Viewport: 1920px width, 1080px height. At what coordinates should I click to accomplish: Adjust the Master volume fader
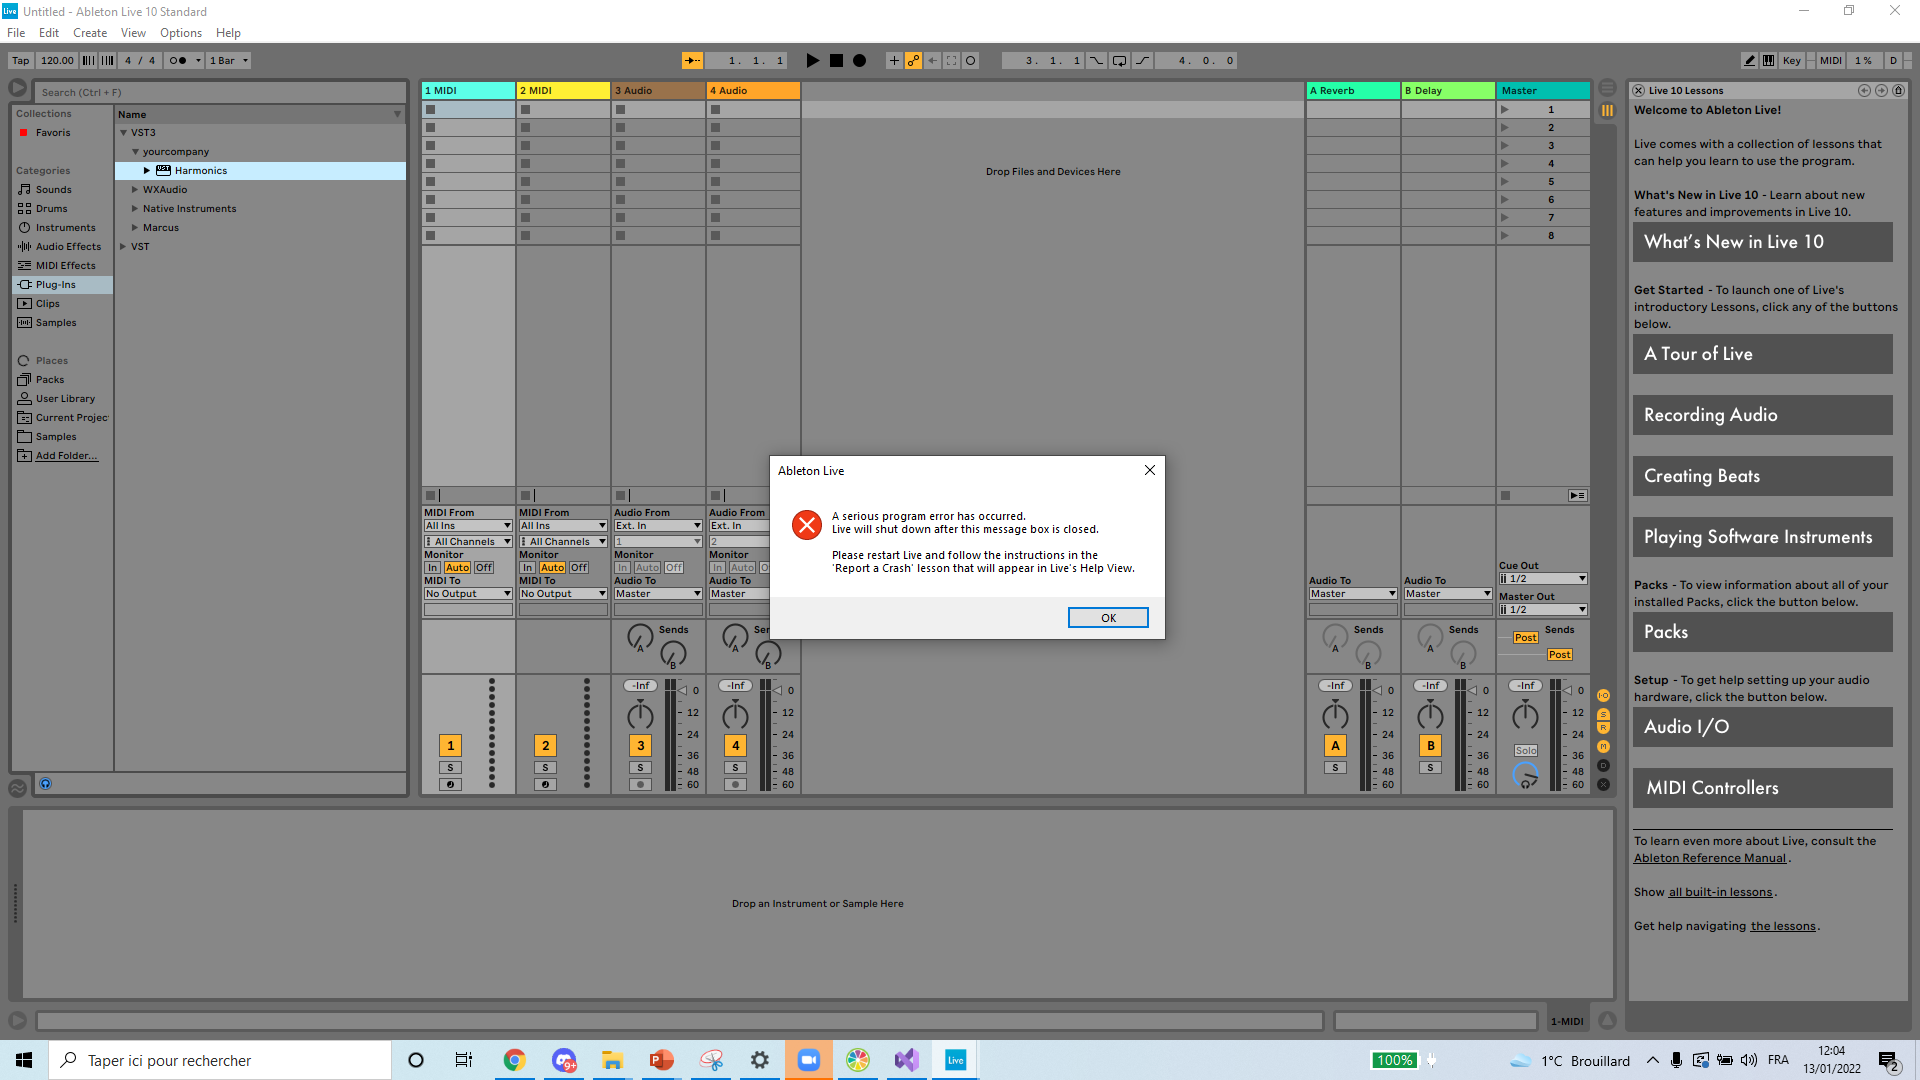1568,691
